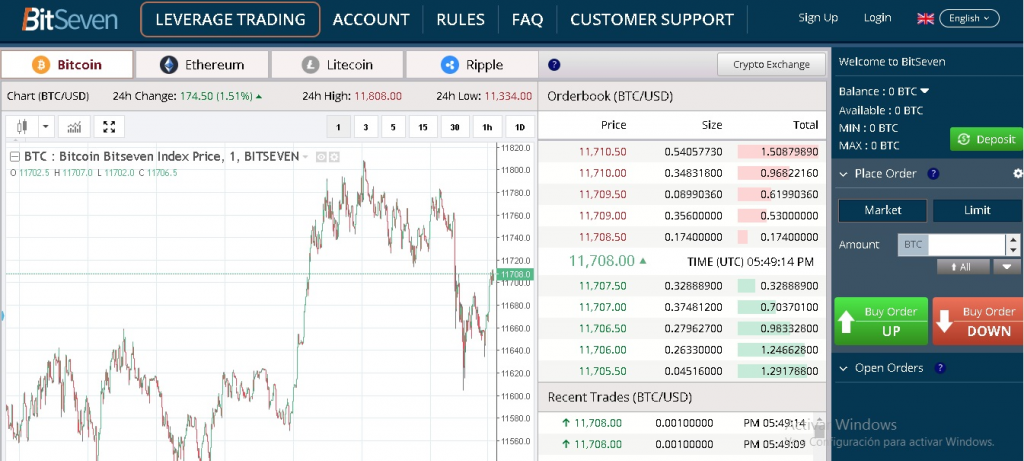Click the 11,710.50 ask price
Screen dimensions: 1024x461
click(x=602, y=152)
